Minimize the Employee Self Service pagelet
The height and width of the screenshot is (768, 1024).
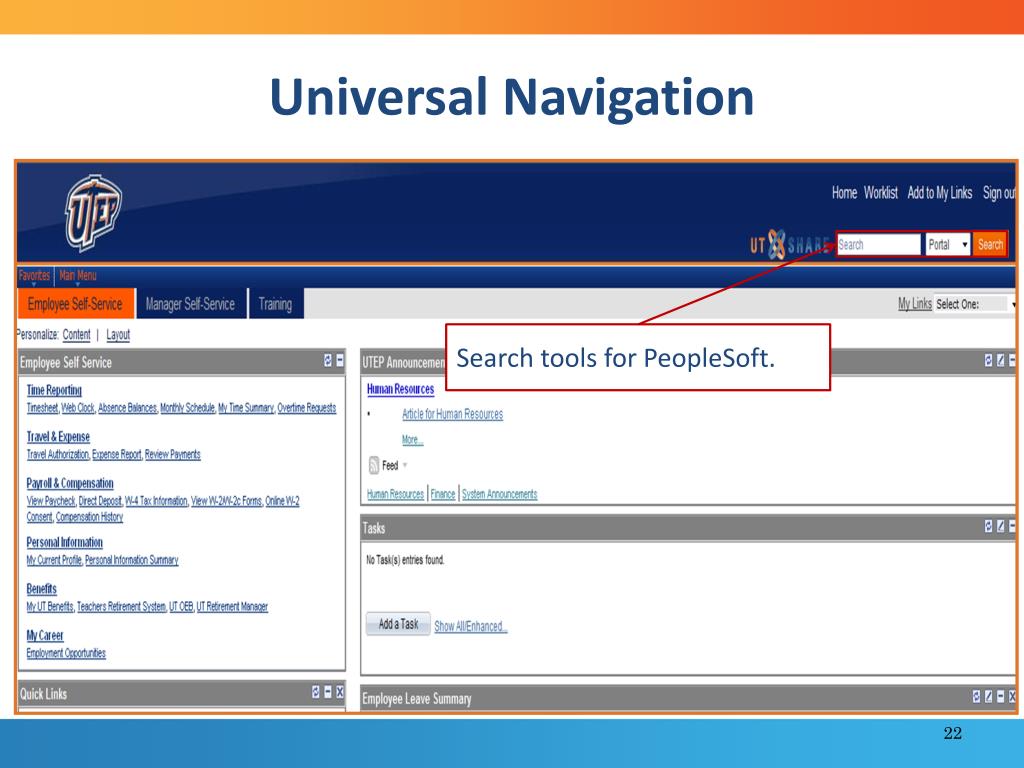[340, 360]
